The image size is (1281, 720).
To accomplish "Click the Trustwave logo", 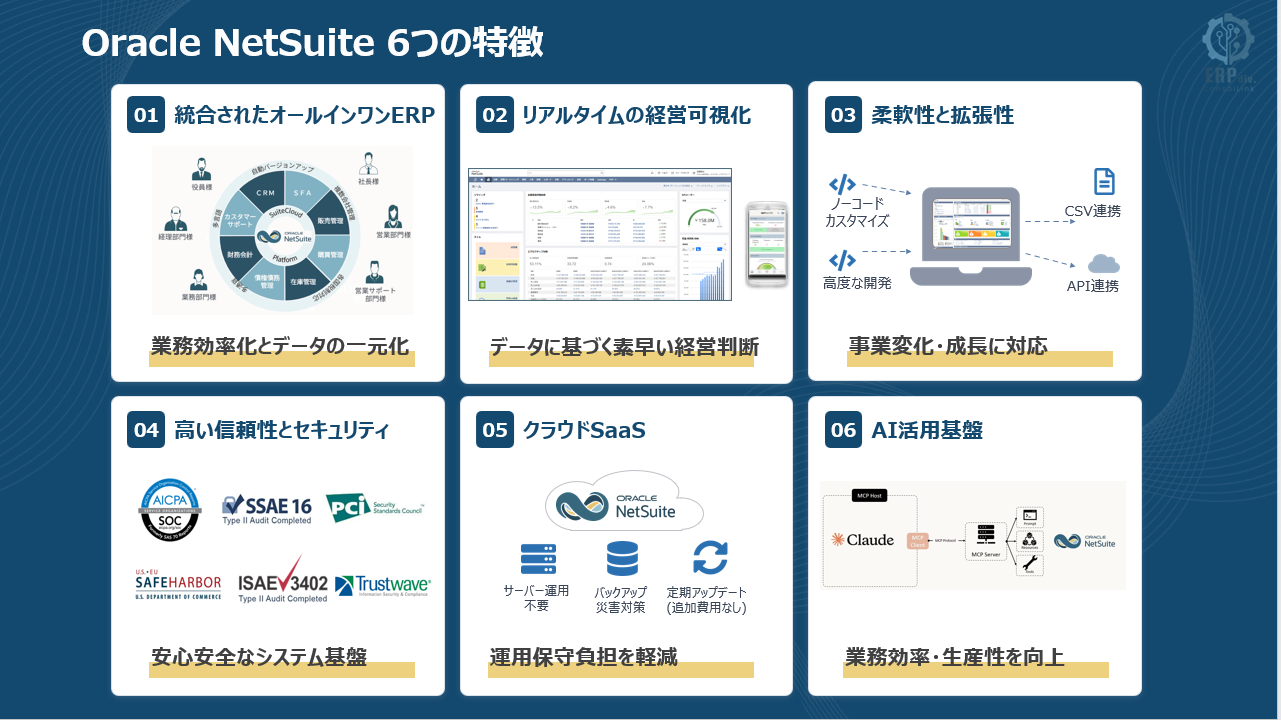I will pos(383,585).
